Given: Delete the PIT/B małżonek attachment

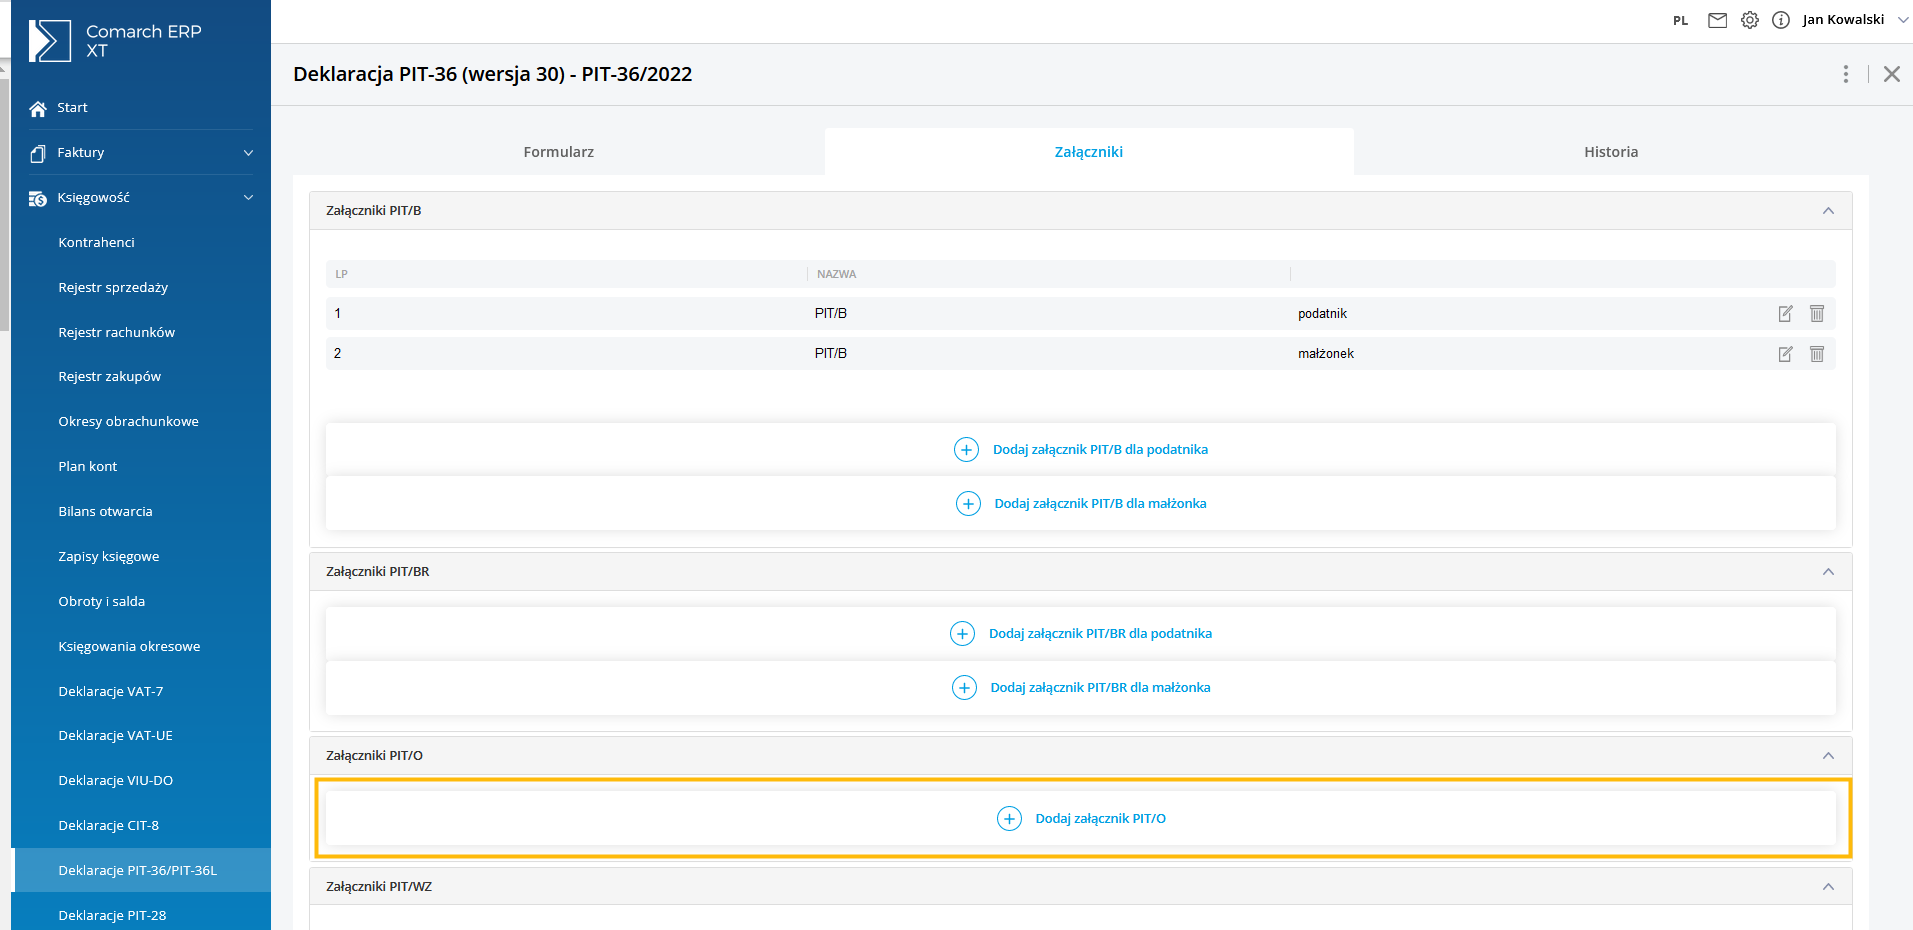Looking at the screenshot, I should [x=1817, y=354].
